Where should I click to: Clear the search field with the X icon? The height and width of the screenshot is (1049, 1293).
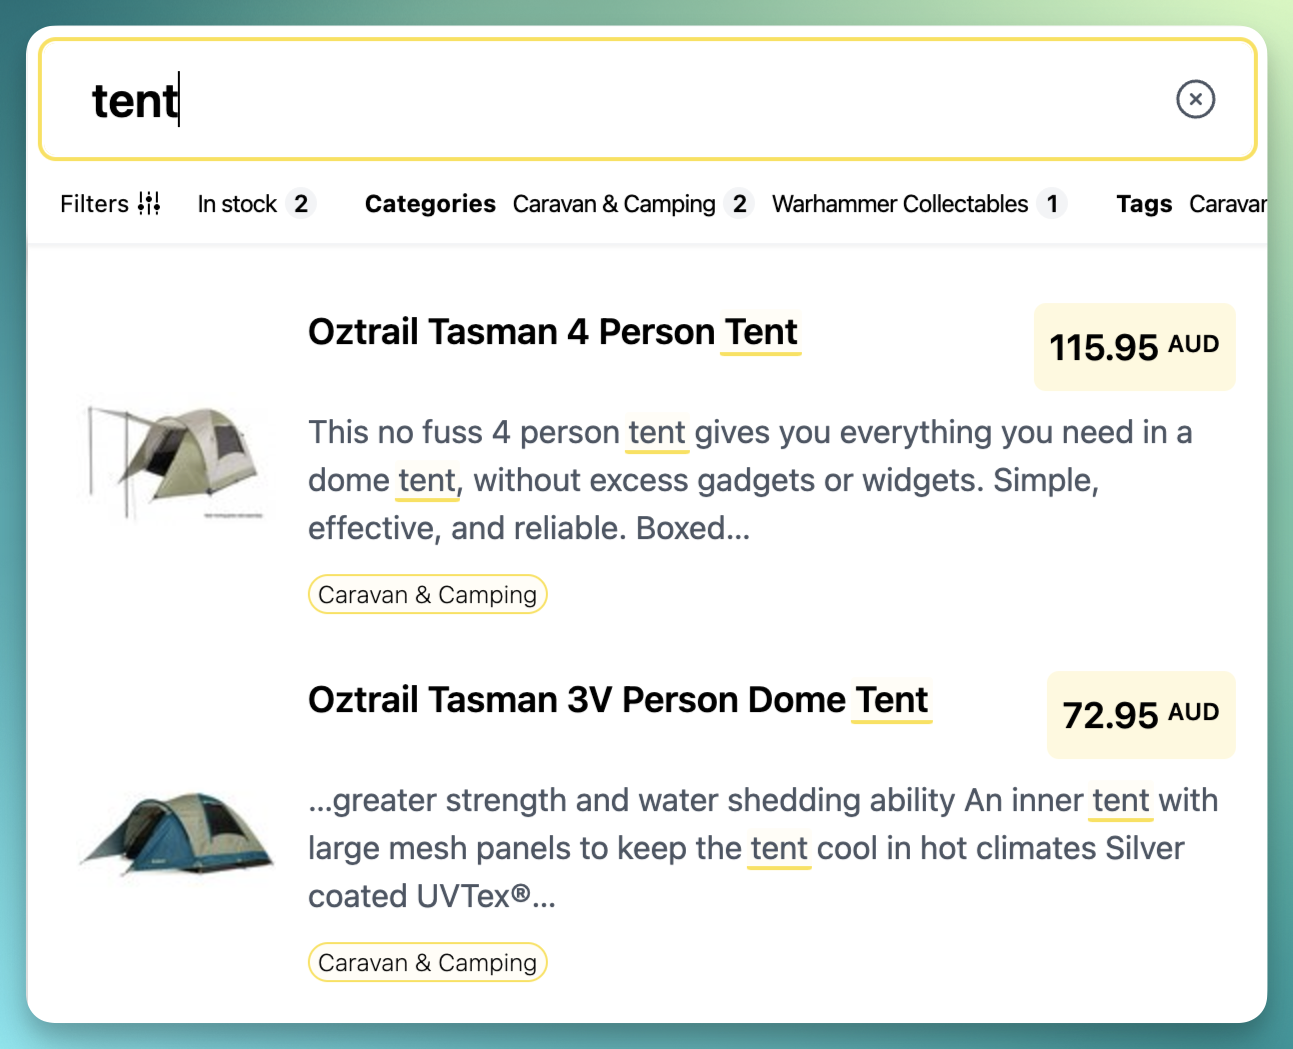pyautogui.click(x=1195, y=99)
